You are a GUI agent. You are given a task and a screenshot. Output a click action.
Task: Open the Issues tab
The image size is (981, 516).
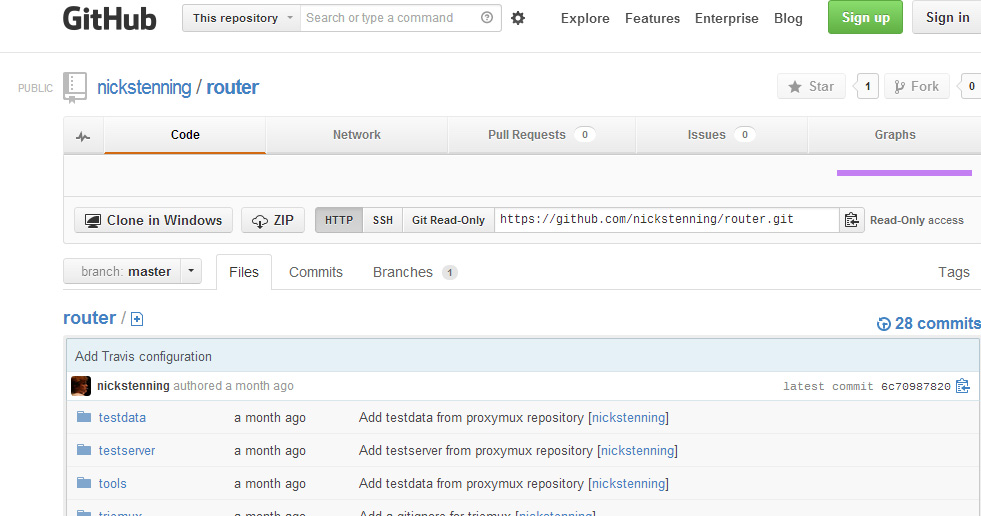(x=721, y=135)
